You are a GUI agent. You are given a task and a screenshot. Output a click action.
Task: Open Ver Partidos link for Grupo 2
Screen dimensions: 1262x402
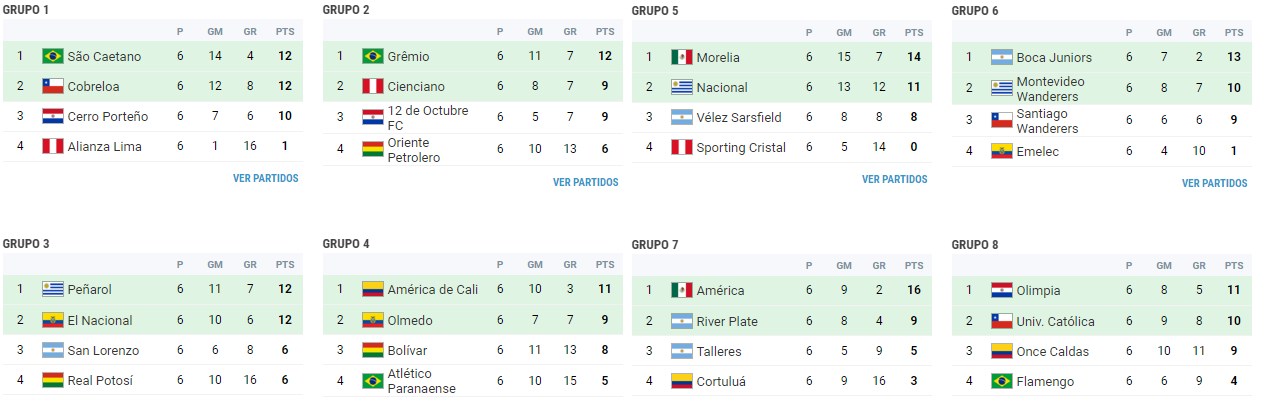[x=585, y=183]
